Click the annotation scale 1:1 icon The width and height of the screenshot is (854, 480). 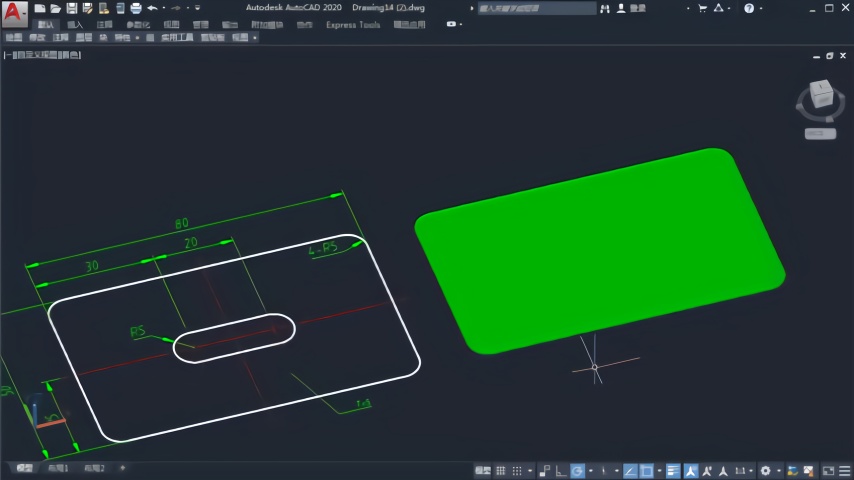pyautogui.click(x=740, y=471)
